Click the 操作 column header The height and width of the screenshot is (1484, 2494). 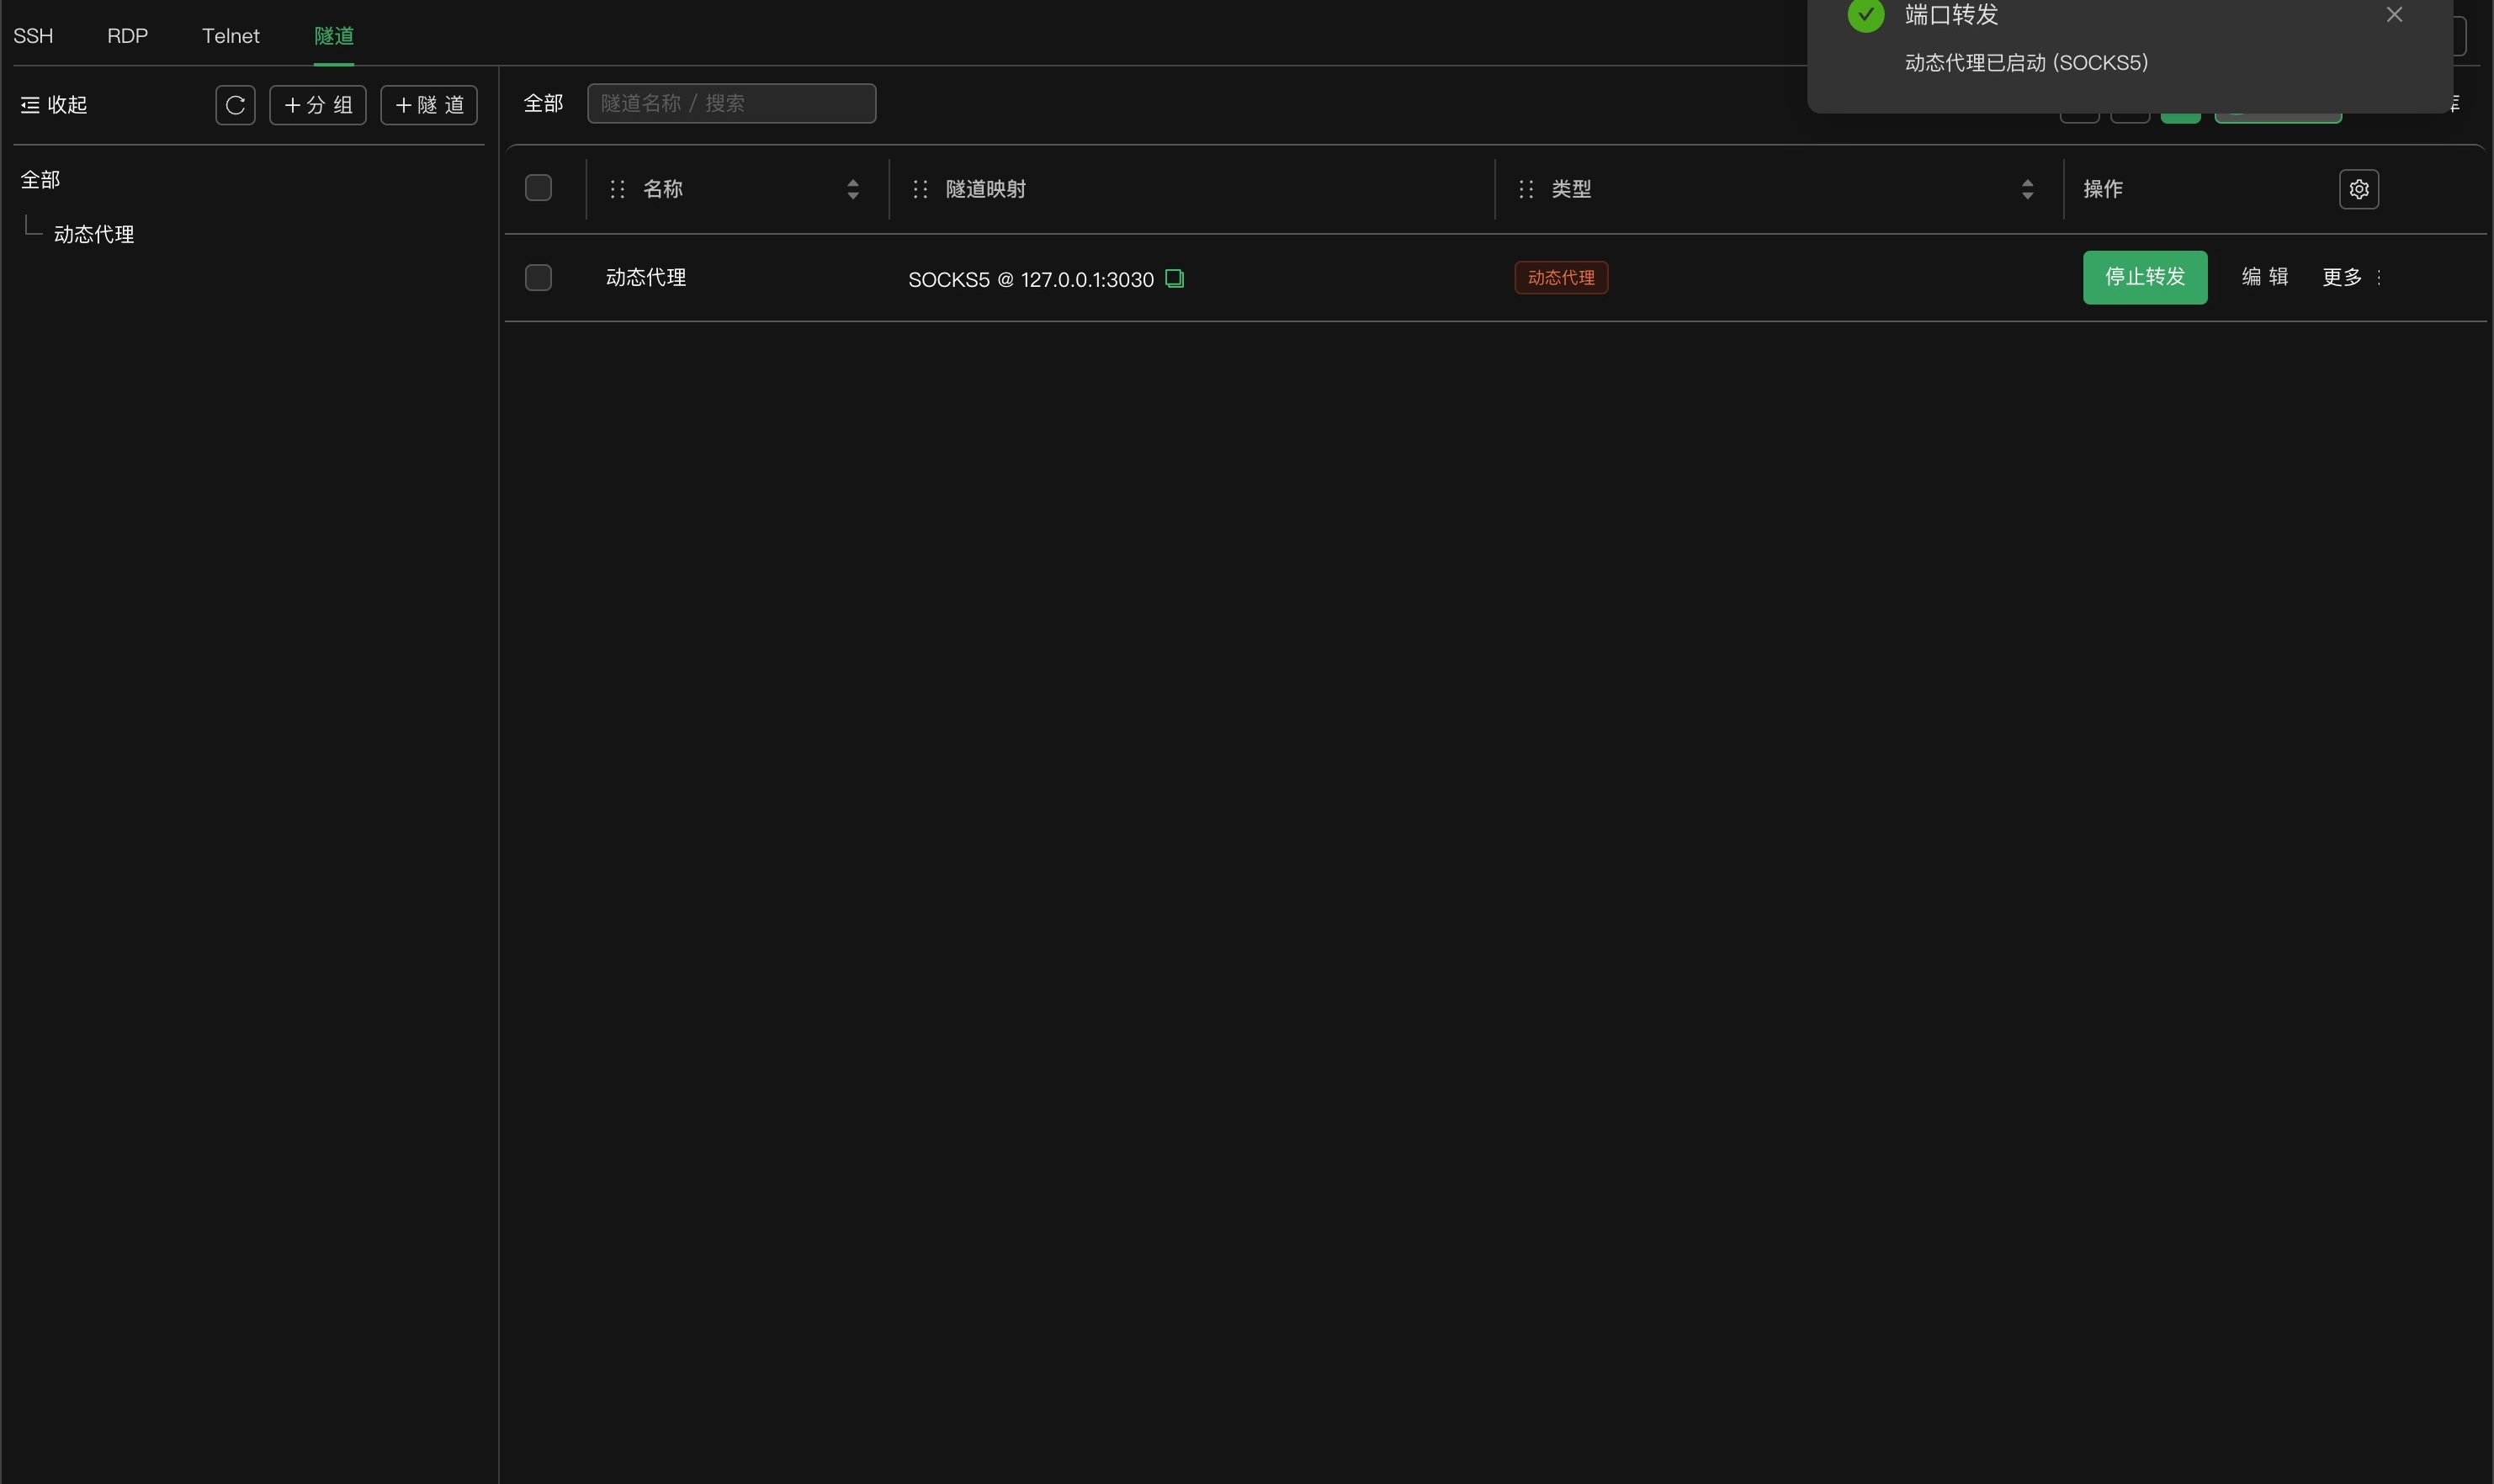(x=2103, y=189)
